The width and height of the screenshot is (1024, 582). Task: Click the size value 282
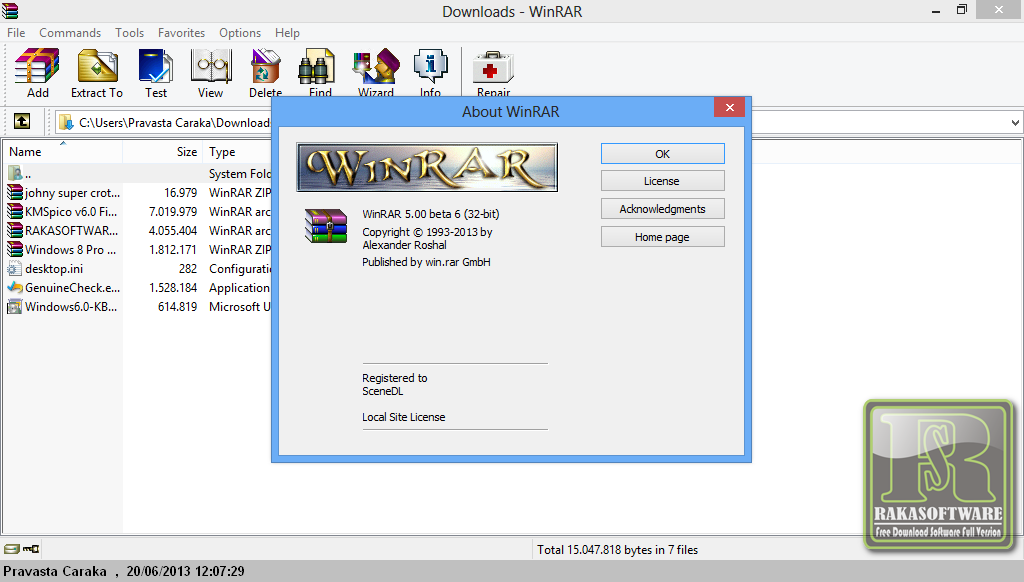[x=188, y=268]
